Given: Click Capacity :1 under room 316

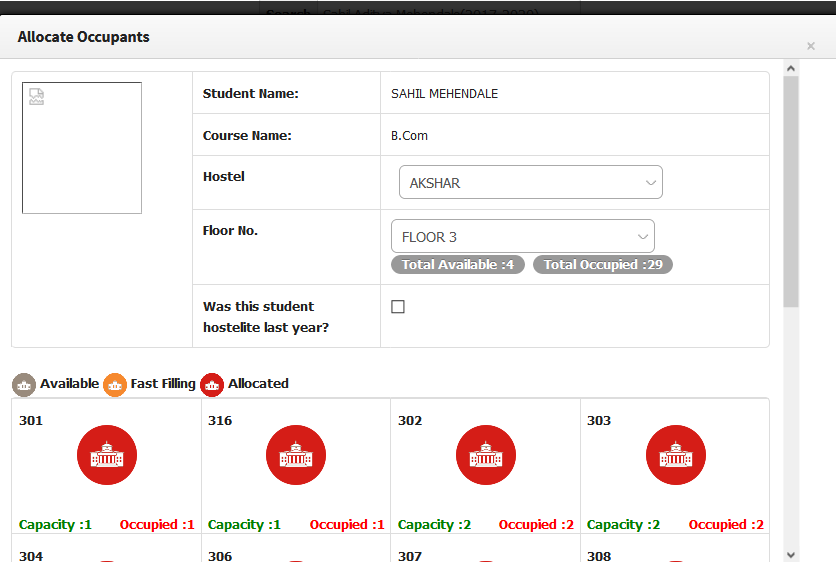Looking at the screenshot, I should tap(244, 525).
